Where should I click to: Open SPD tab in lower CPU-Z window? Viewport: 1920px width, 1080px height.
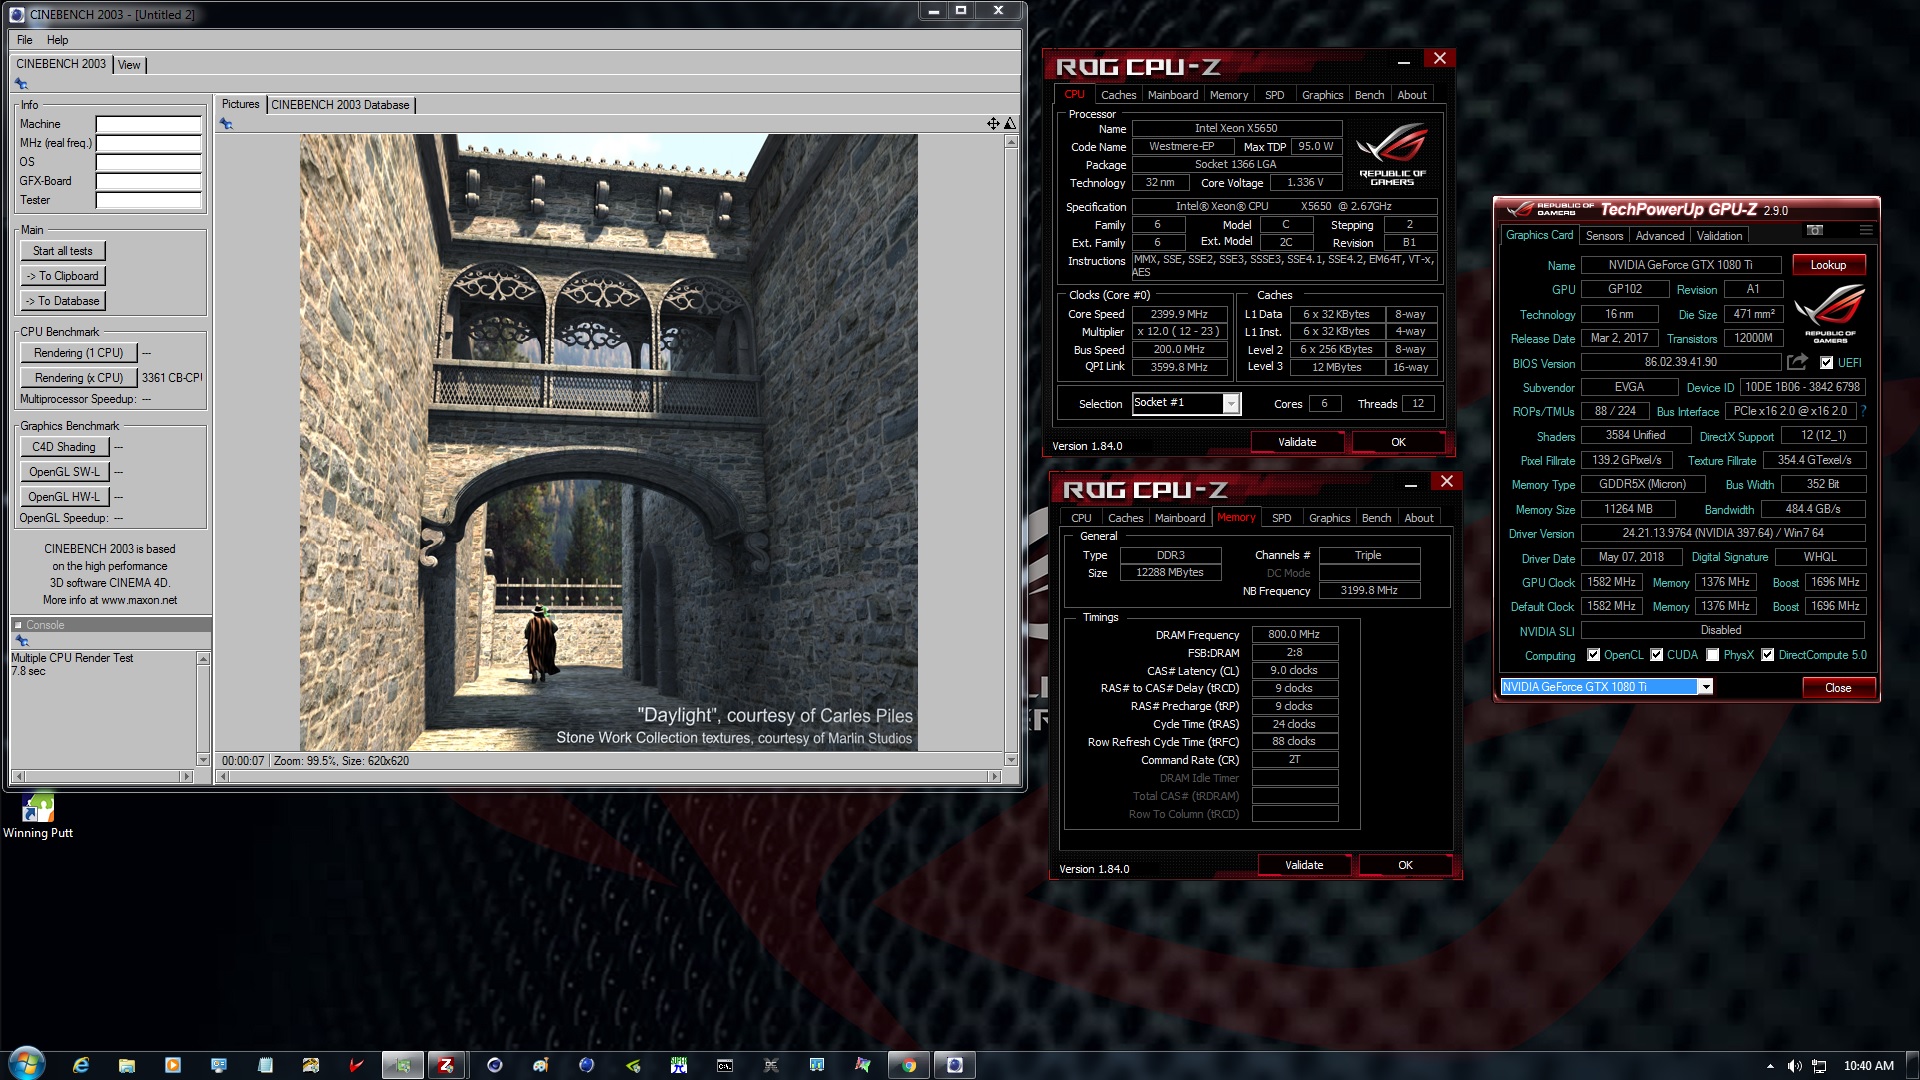click(x=1281, y=518)
